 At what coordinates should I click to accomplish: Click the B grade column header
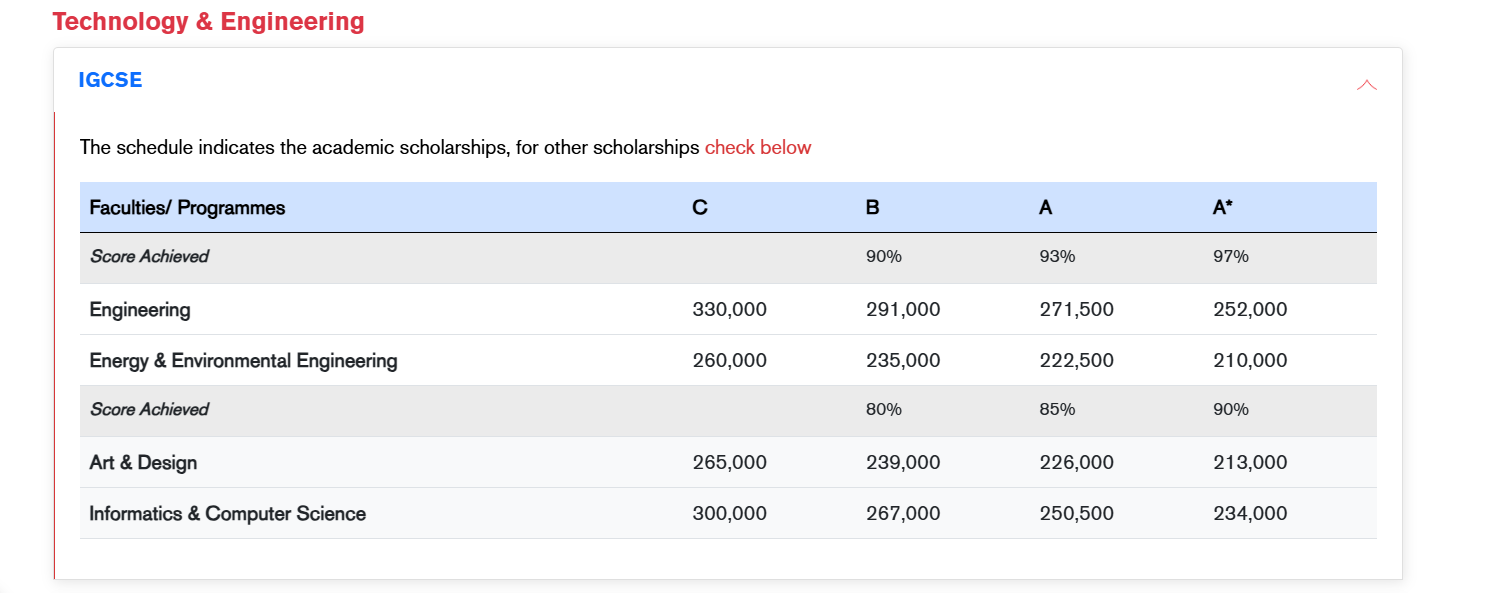point(873,208)
